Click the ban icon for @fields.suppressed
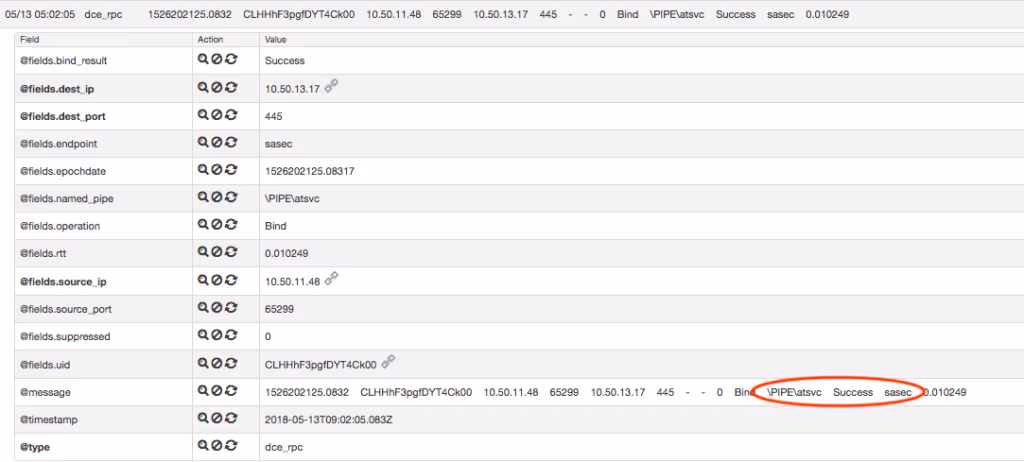Image resolution: width=1024 pixels, height=462 pixels. (x=217, y=335)
